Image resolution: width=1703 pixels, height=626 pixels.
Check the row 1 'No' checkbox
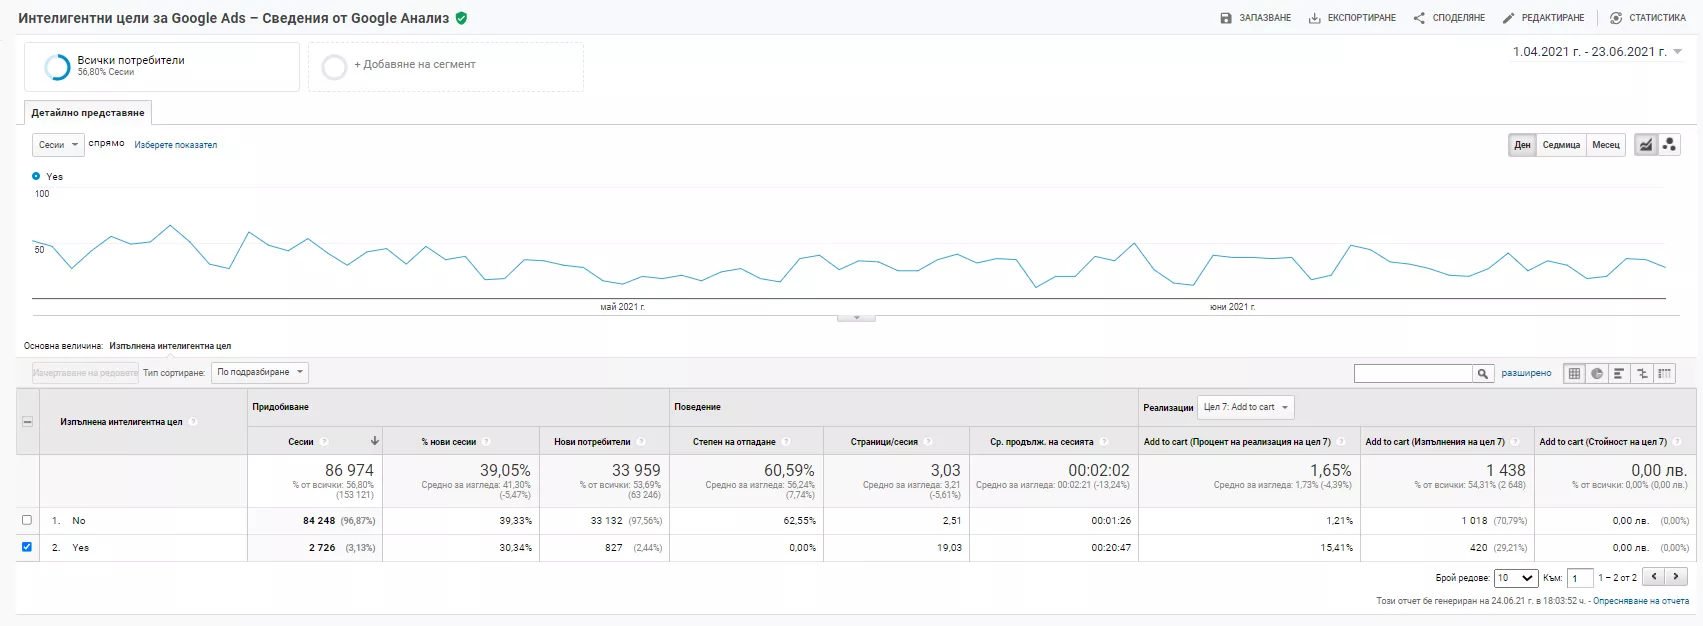point(27,520)
